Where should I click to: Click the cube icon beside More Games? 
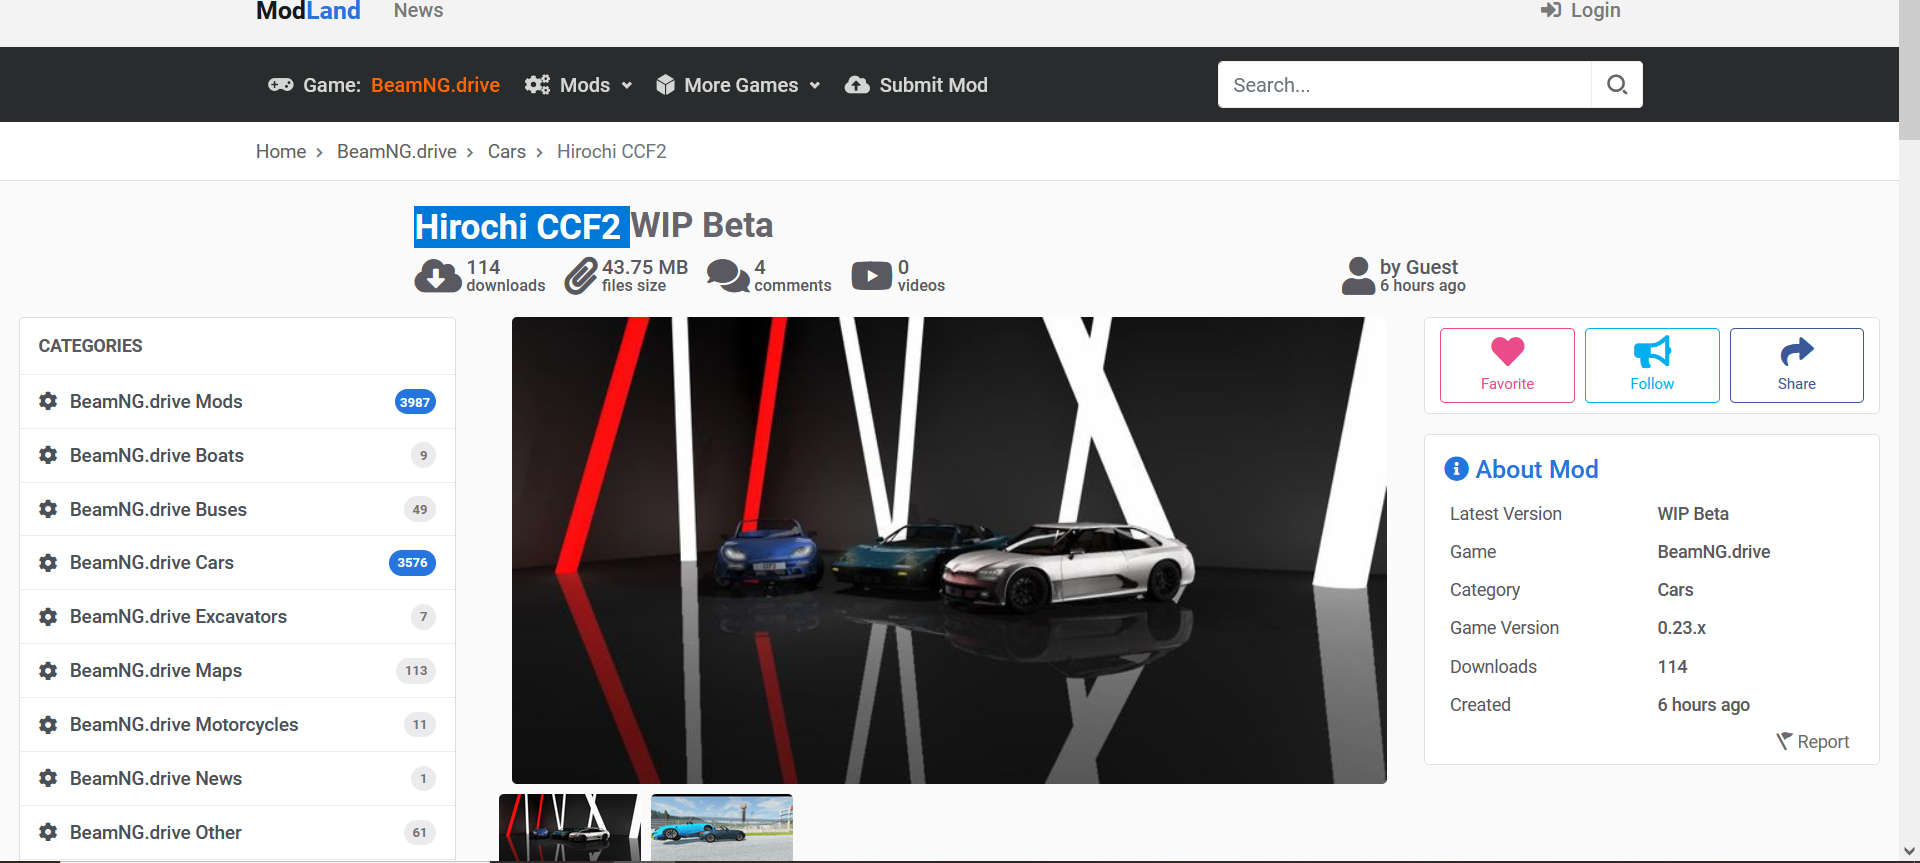[665, 85]
